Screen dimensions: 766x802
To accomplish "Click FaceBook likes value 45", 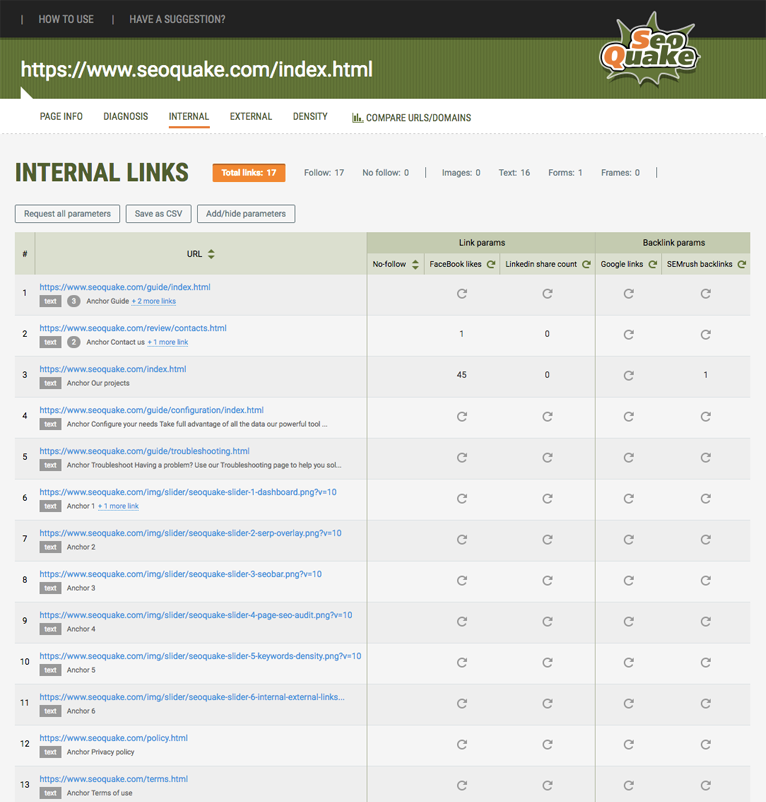I will tap(462, 375).
